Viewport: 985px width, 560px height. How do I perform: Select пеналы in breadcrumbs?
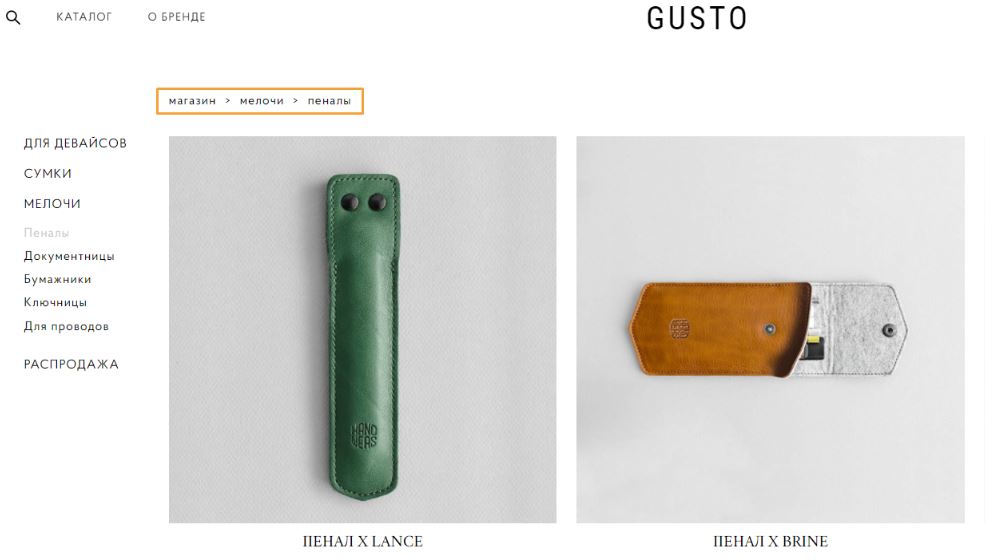coord(329,101)
